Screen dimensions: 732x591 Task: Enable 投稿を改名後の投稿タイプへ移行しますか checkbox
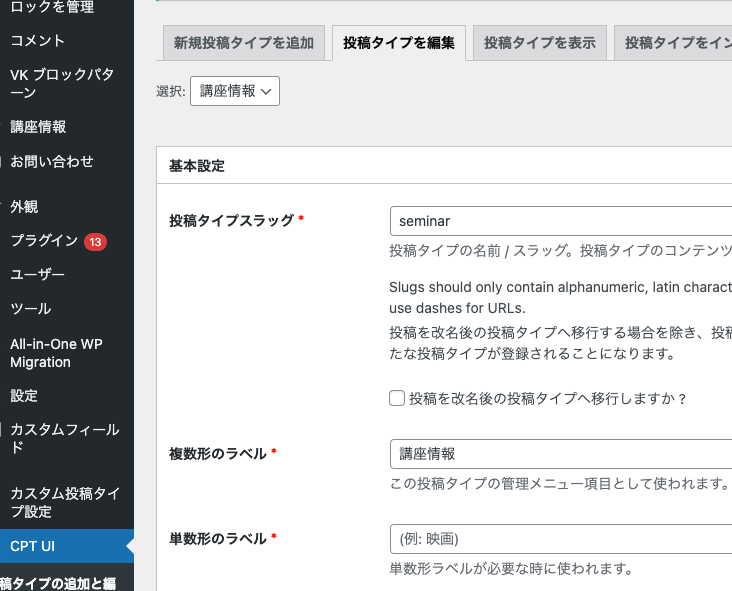point(397,398)
